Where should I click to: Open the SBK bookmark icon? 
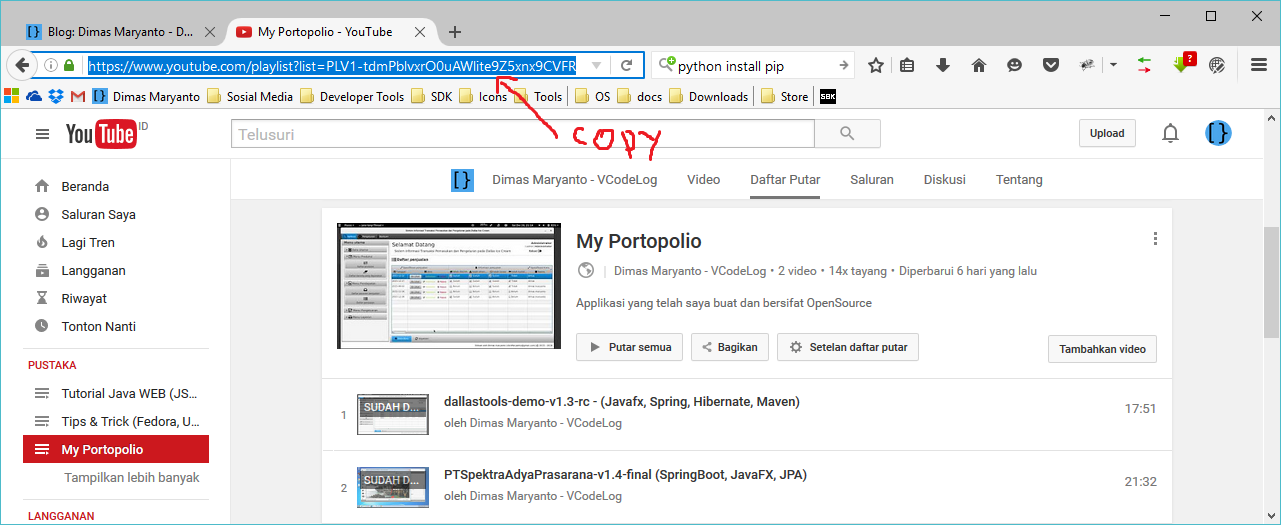coord(828,97)
